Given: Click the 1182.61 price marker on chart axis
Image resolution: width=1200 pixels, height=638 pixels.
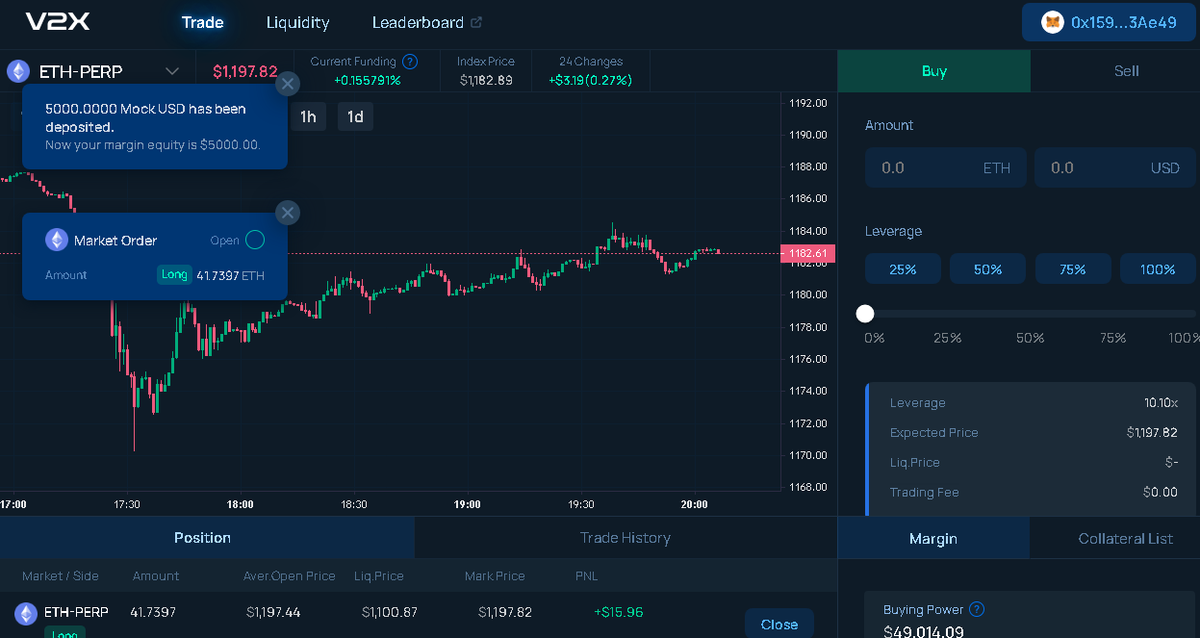Looking at the screenshot, I should click(808, 254).
